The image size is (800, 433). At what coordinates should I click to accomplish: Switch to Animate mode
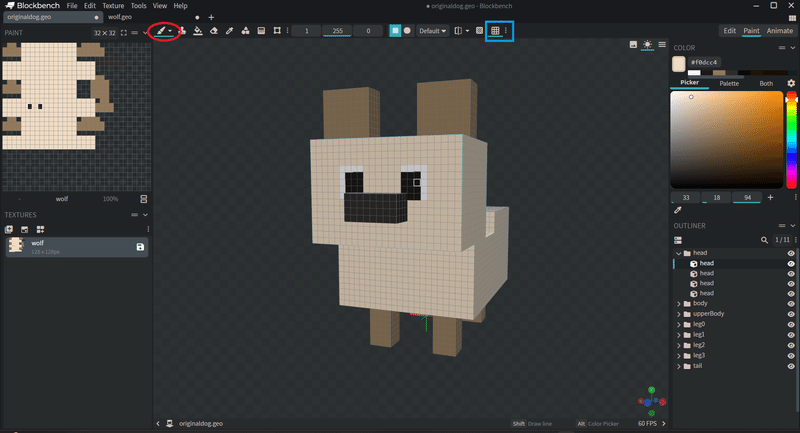[x=780, y=31]
